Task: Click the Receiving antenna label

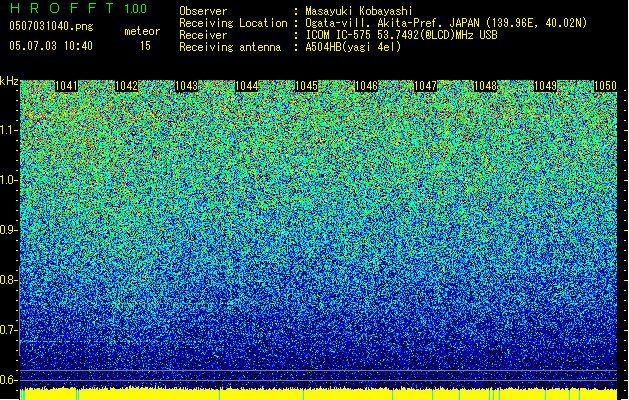Action: tap(230, 47)
